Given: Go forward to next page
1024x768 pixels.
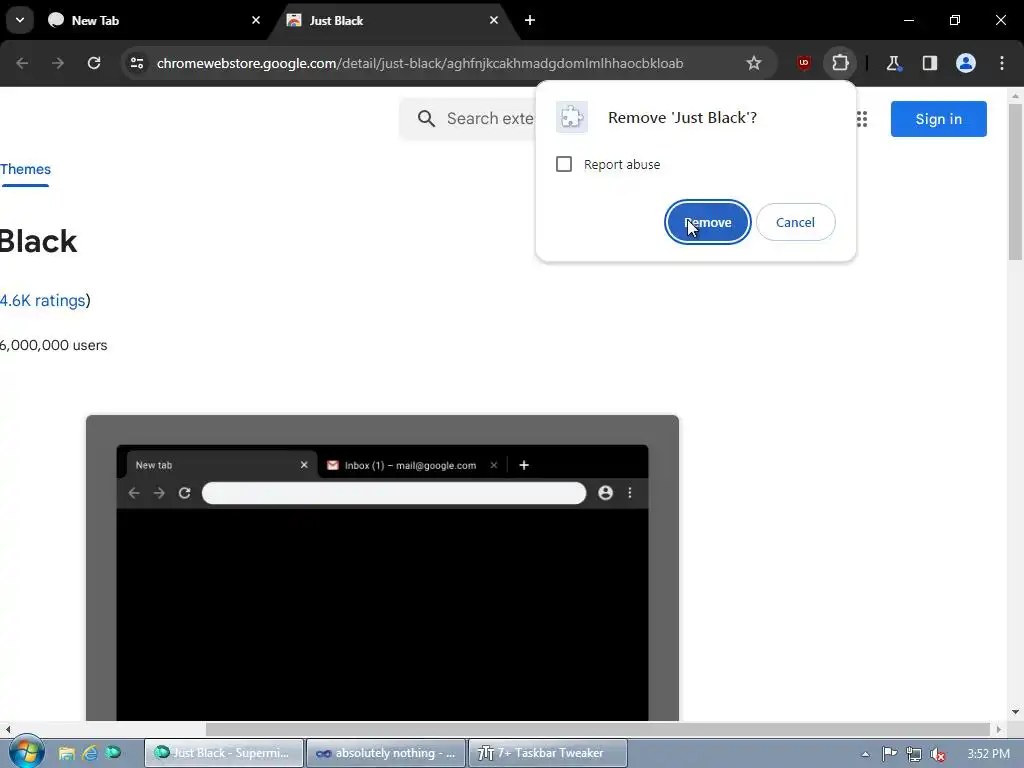Looking at the screenshot, I should (x=58, y=63).
